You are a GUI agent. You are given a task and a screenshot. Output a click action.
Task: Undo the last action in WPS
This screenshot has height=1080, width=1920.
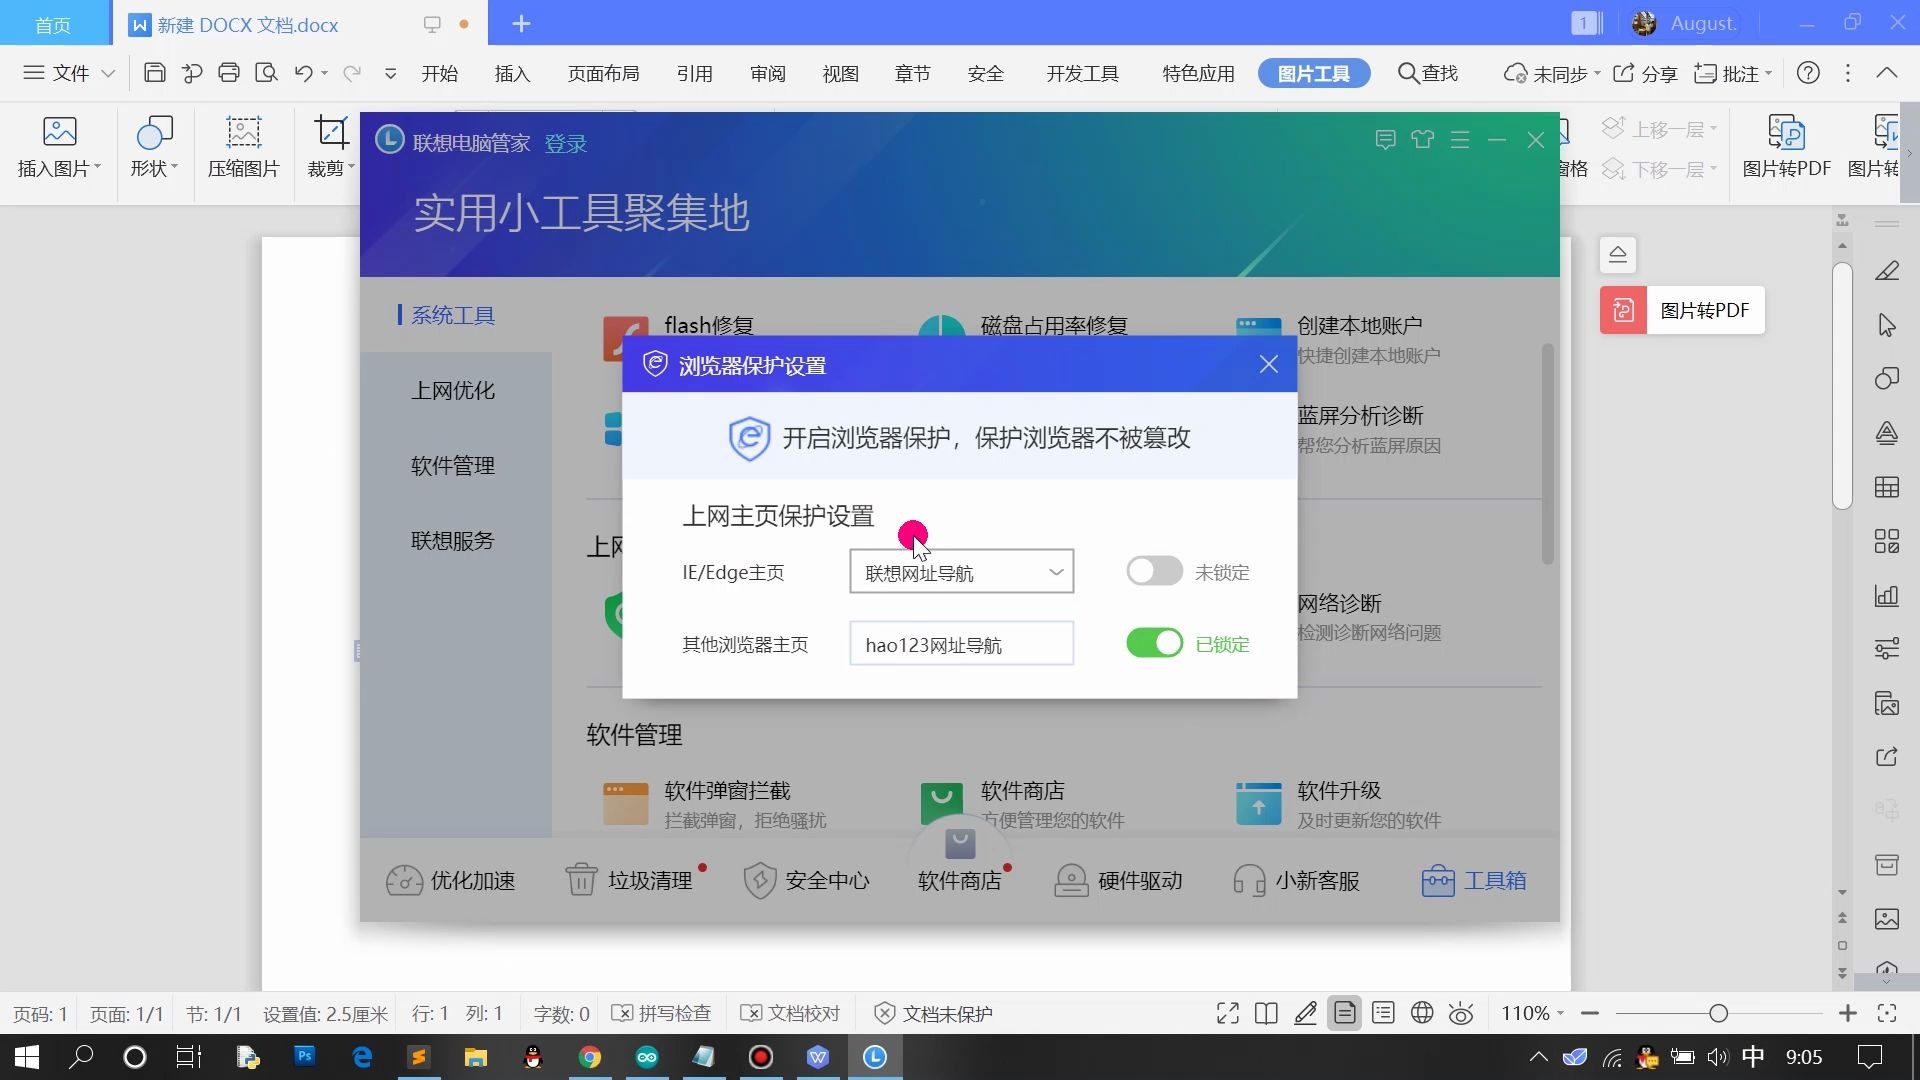(303, 73)
